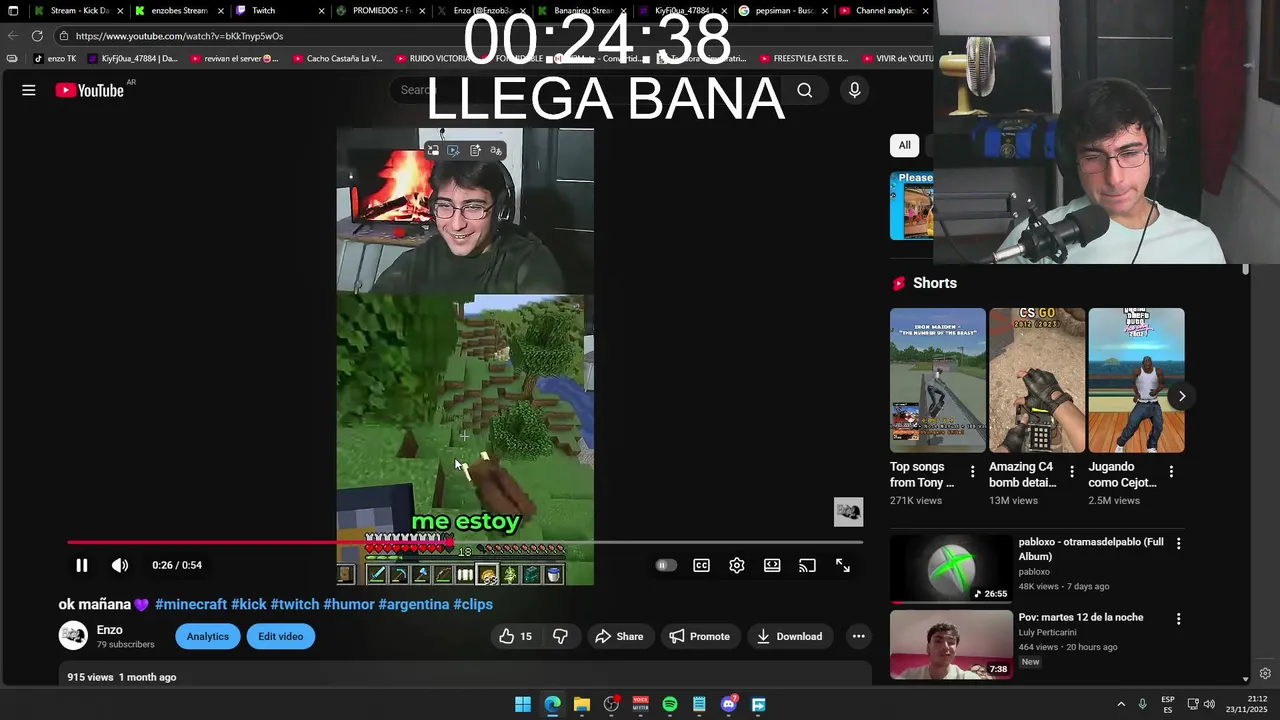Switch to the Stream - Kick Dashboard tab

78,11
